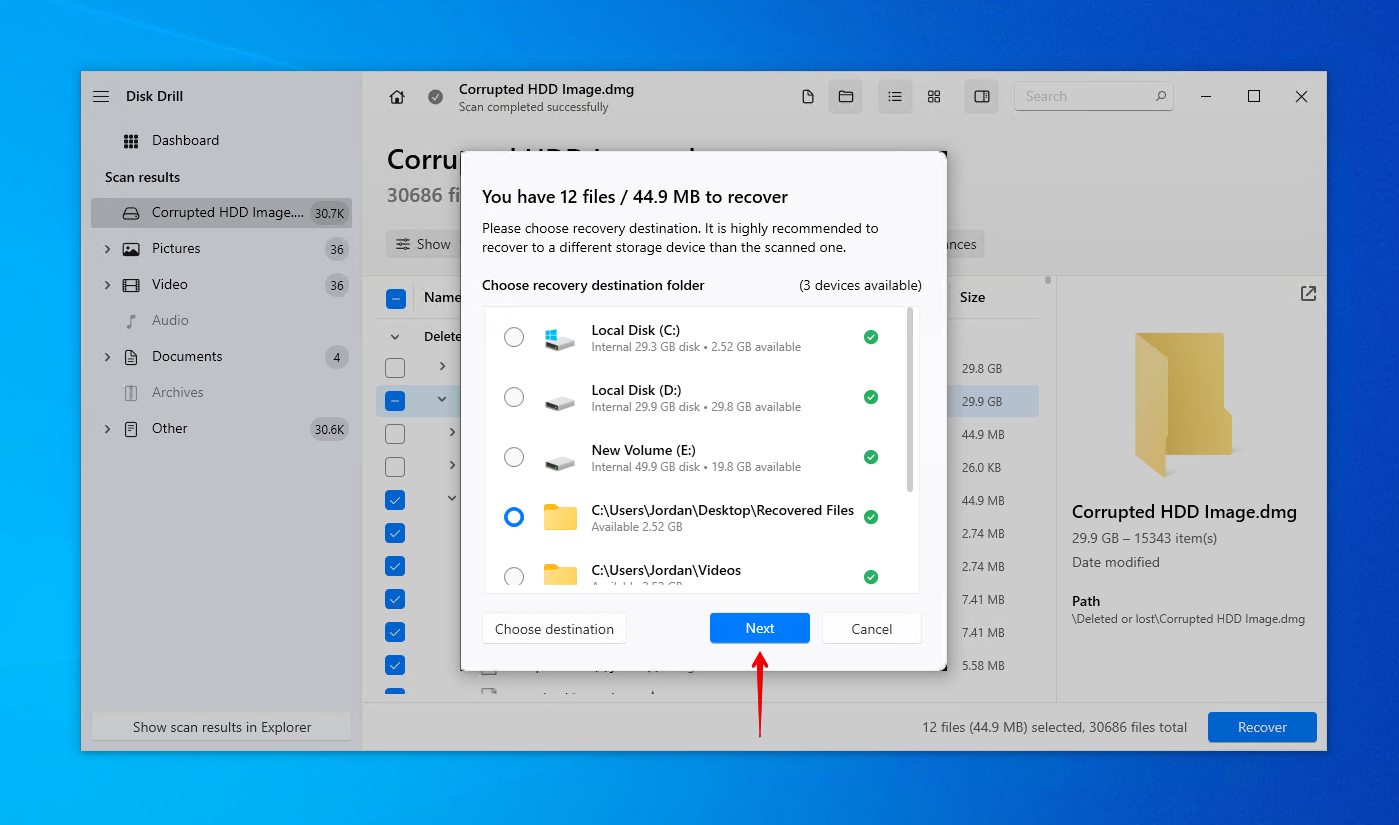Viewport: 1399px width, 825px height.
Task: Switch to file view icon
Action: (x=808, y=97)
